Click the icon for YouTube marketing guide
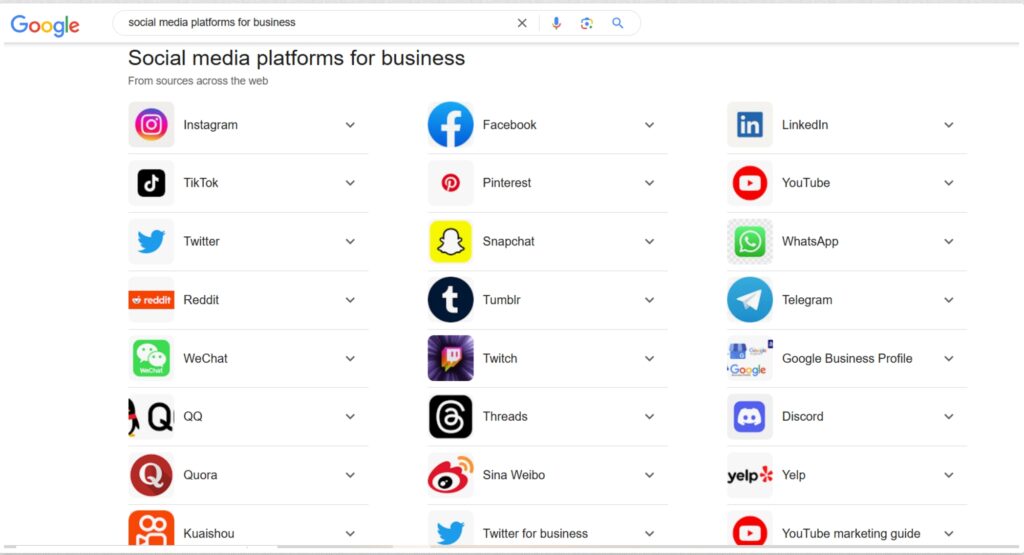The width and height of the screenshot is (1024, 555). point(750,529)
